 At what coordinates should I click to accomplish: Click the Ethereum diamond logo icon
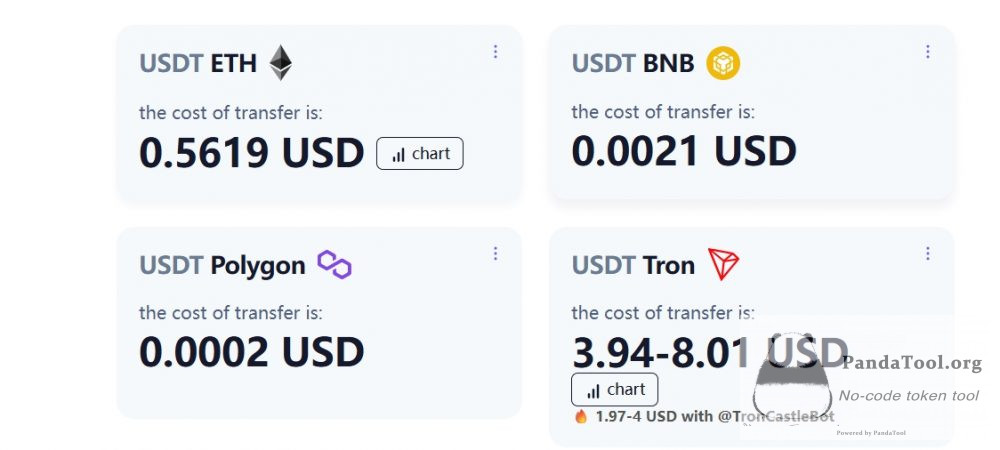coord(280,62)
